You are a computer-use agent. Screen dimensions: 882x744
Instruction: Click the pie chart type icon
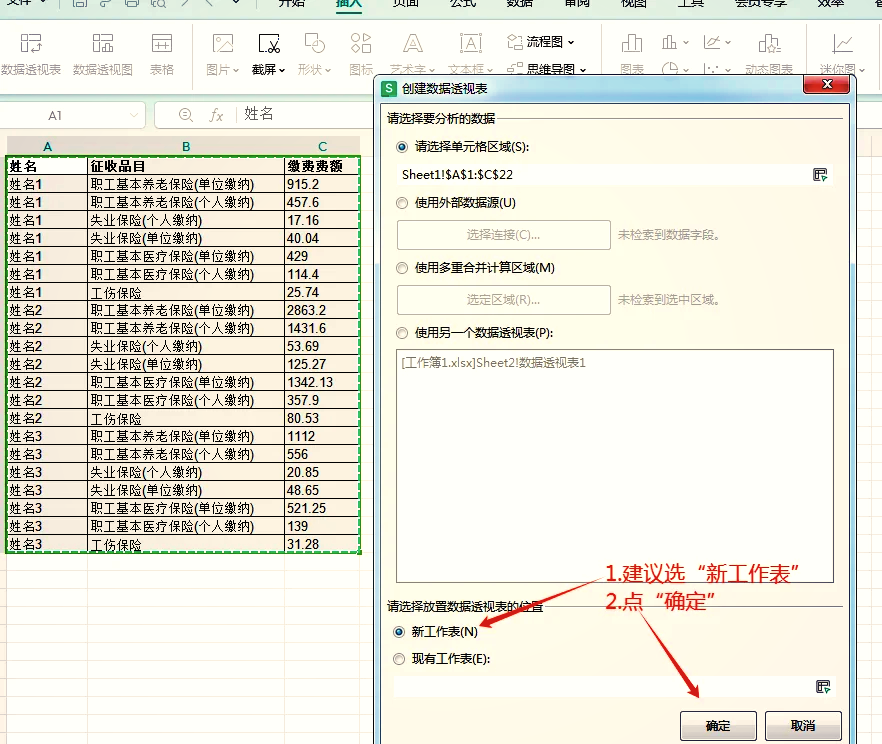click(x=669, y=69)
